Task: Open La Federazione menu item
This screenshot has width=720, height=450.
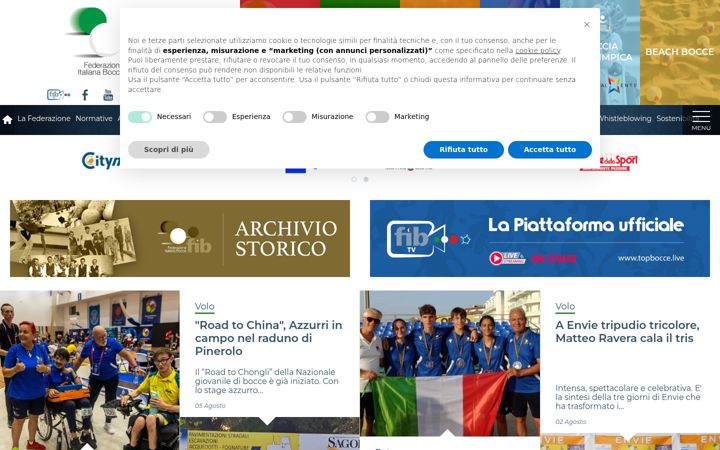Action: tap(44, 118)
